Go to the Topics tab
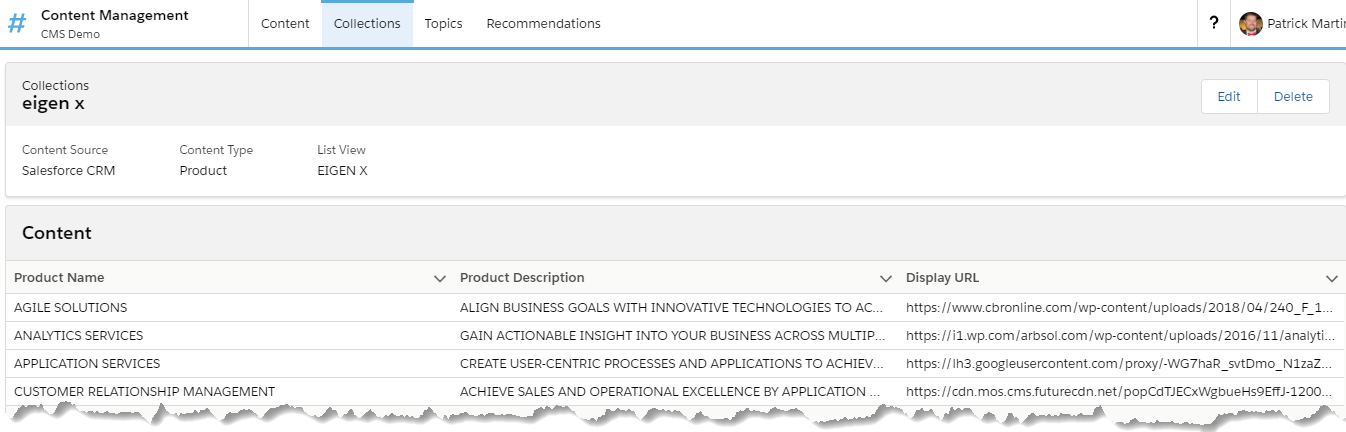This screenshot has width=1346, height=432. [x=443, y=23]
